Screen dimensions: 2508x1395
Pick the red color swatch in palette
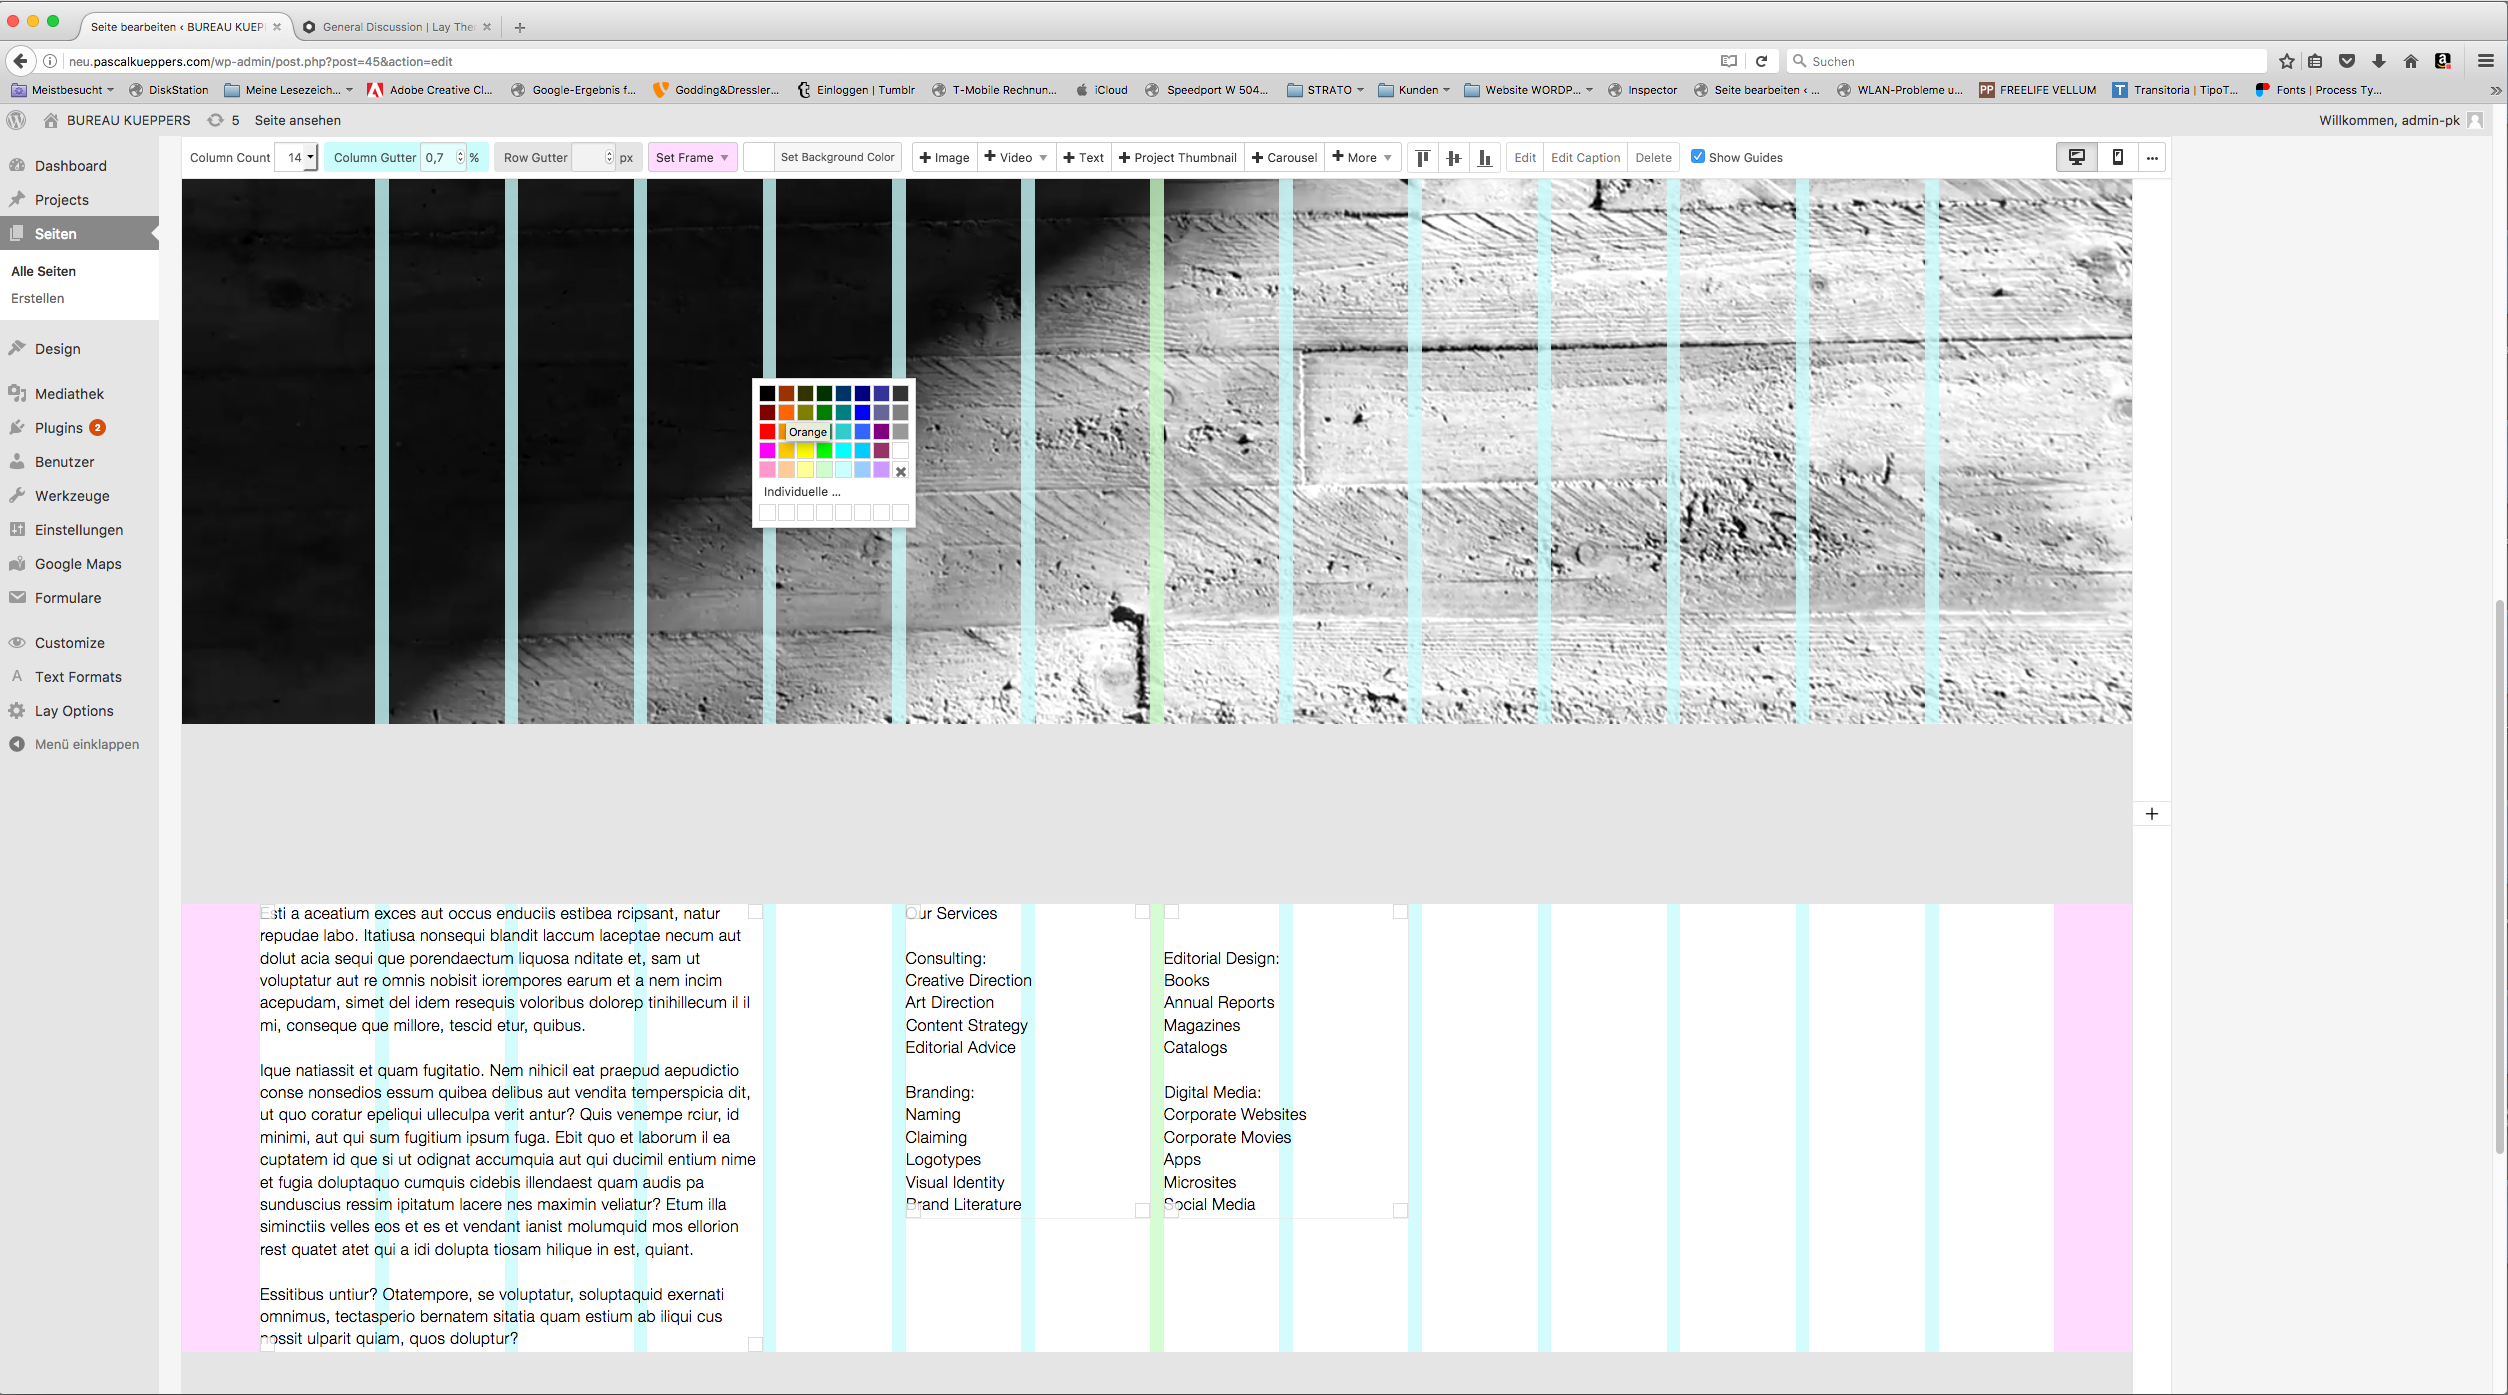click(x=767, y=431)
